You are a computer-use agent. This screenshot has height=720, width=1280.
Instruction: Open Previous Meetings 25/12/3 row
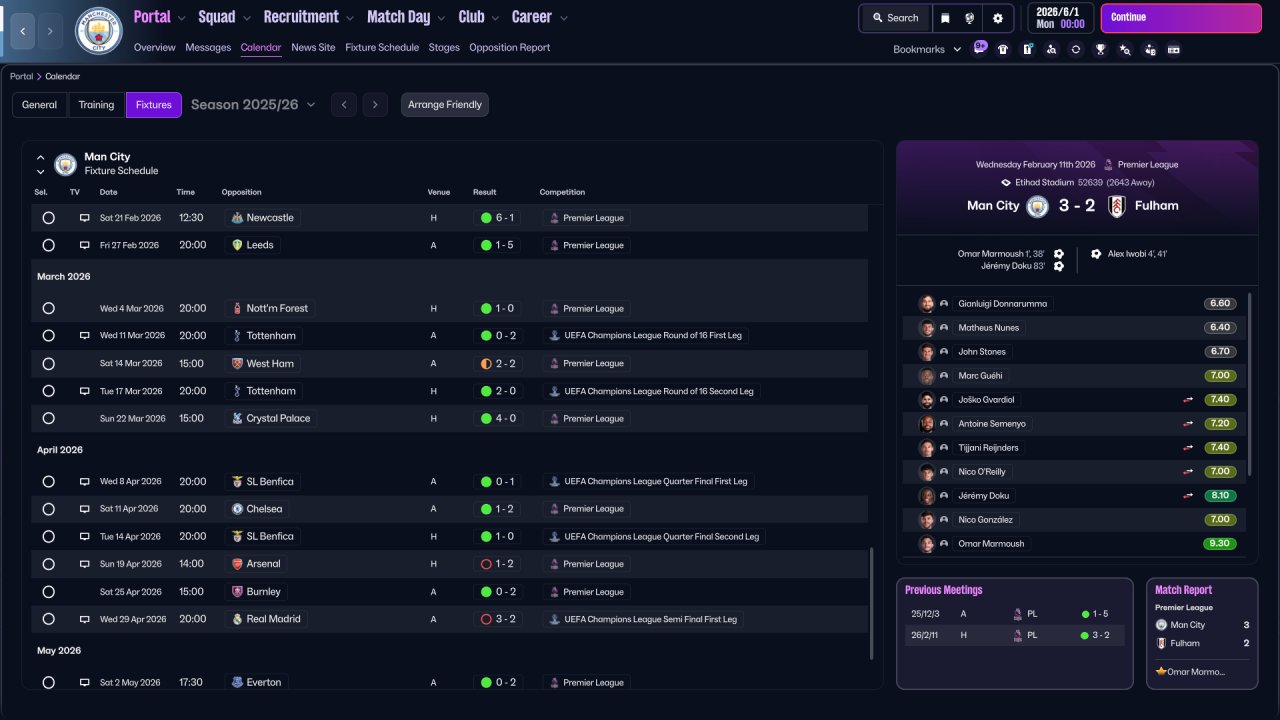[1015, 614]
